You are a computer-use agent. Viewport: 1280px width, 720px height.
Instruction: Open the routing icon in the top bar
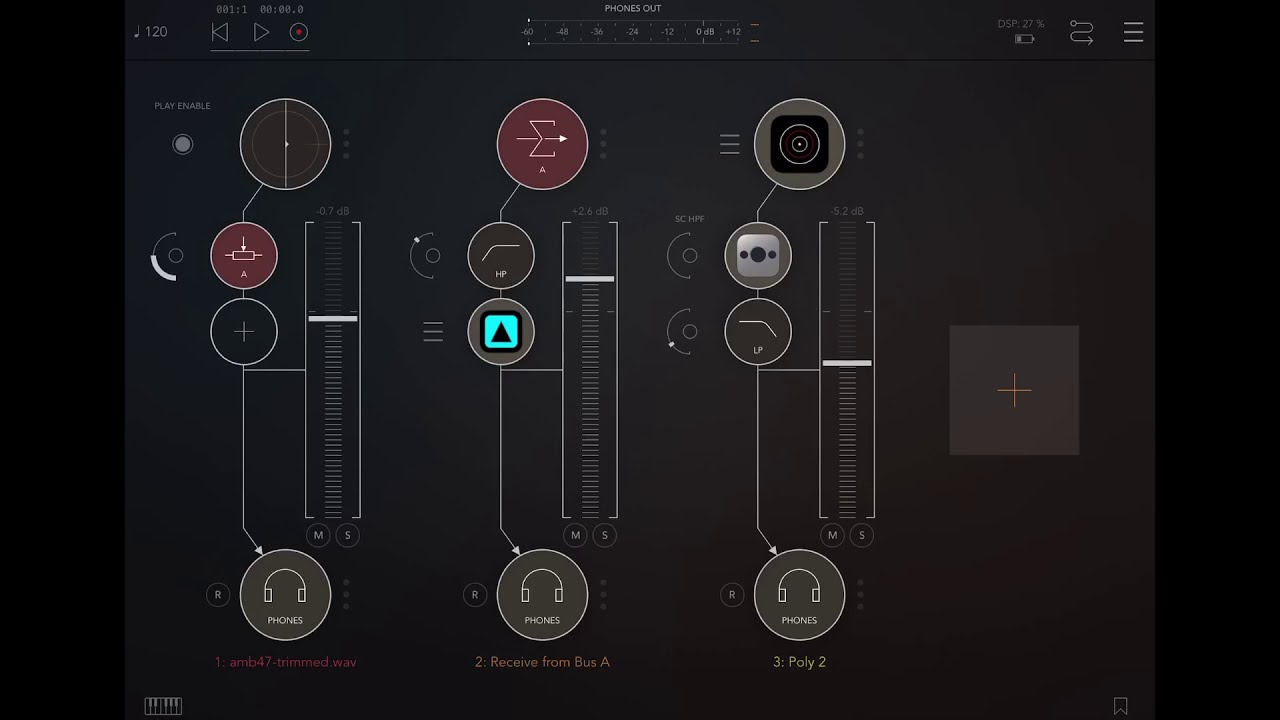point(1081,32)
